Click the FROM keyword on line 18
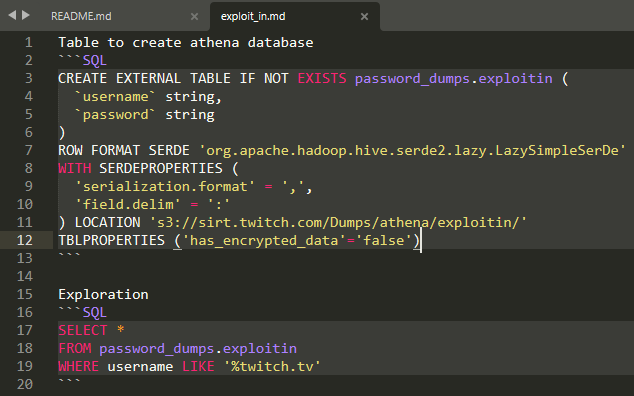 75,348
